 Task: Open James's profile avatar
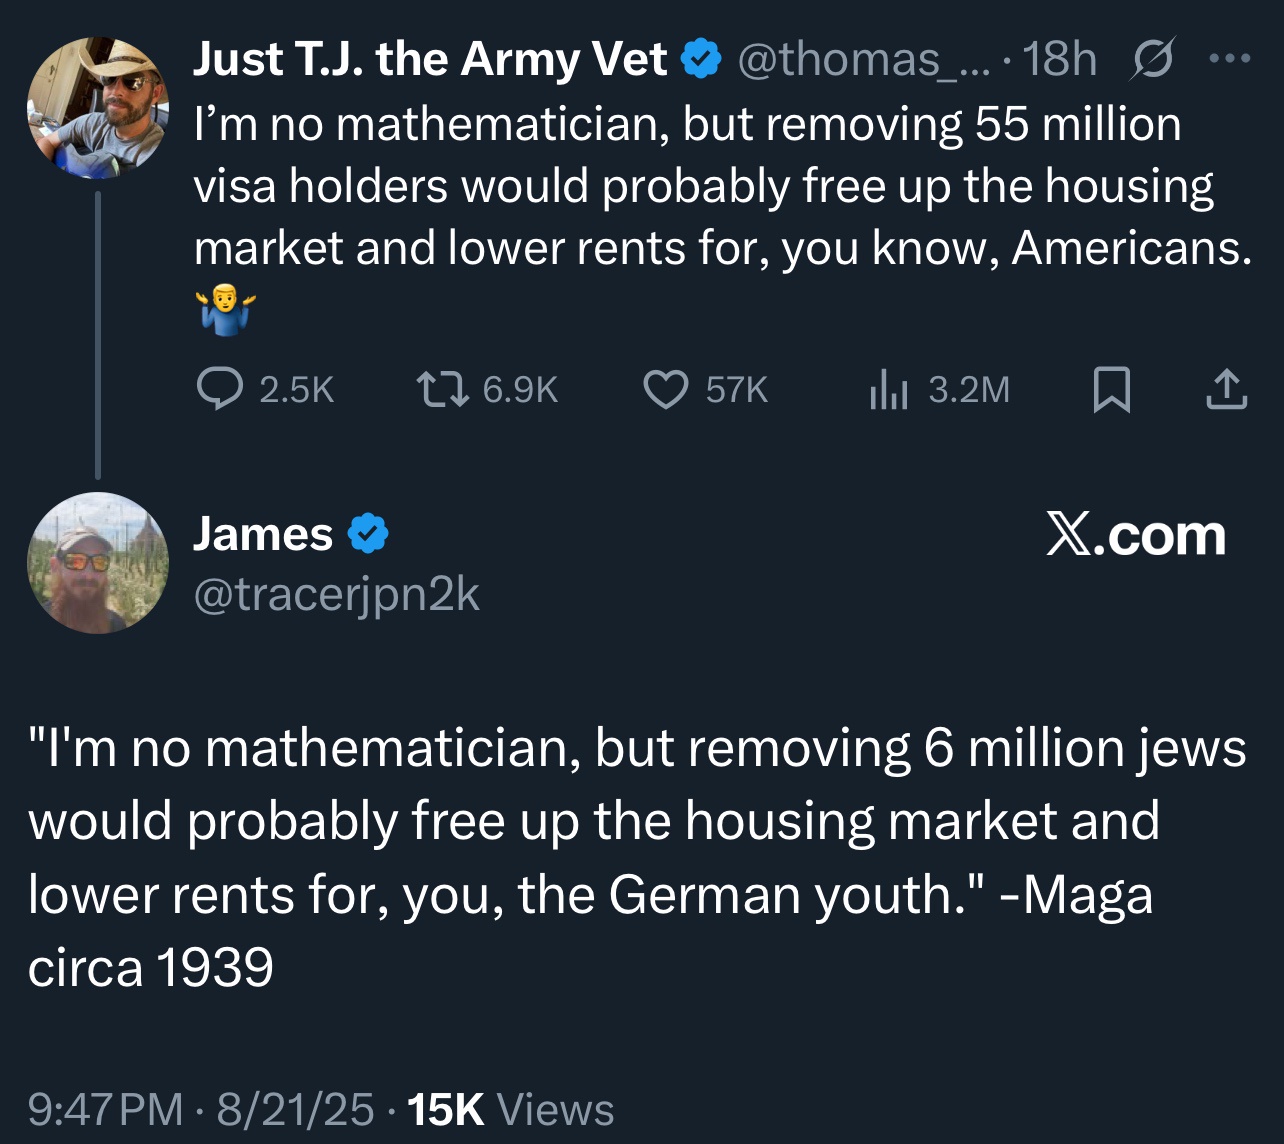point(97,562)
